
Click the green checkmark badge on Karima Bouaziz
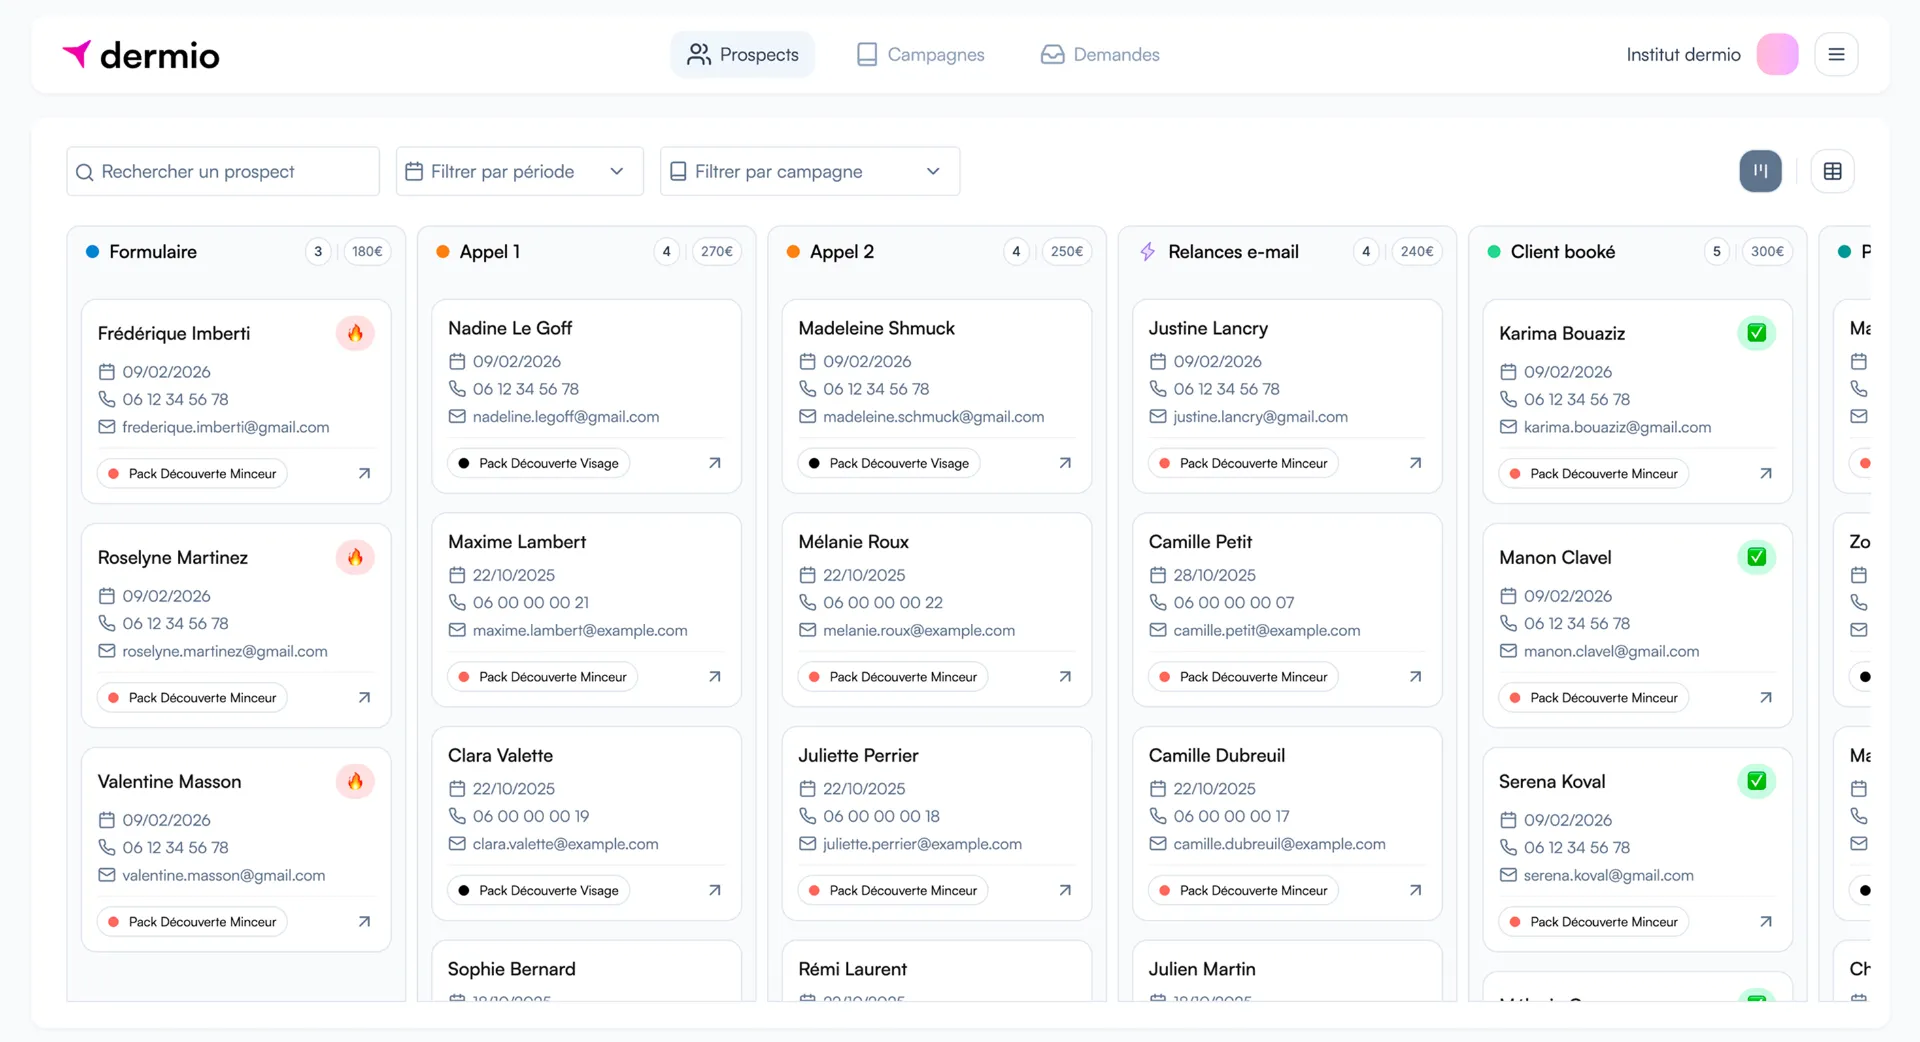1757,332
